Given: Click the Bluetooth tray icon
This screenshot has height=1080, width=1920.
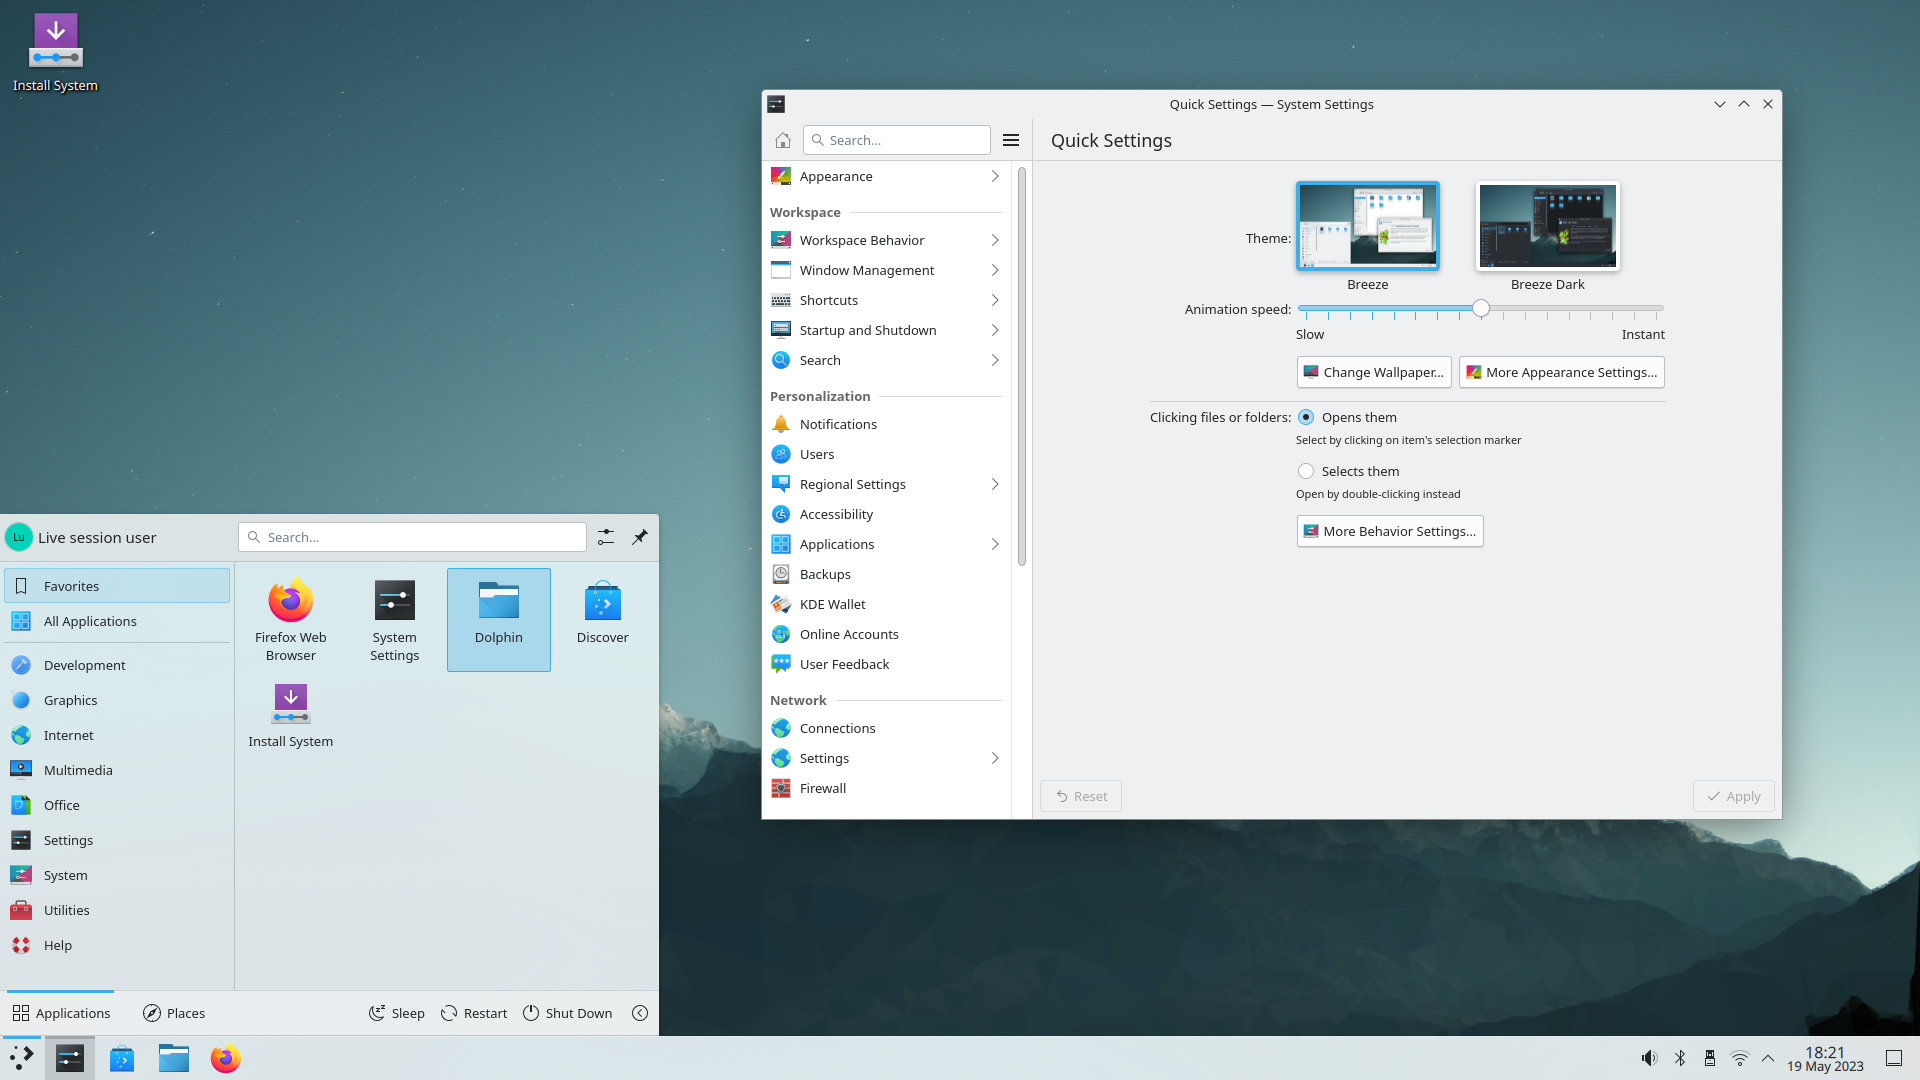Looking at the screenshot, I should point(1680,1058).
